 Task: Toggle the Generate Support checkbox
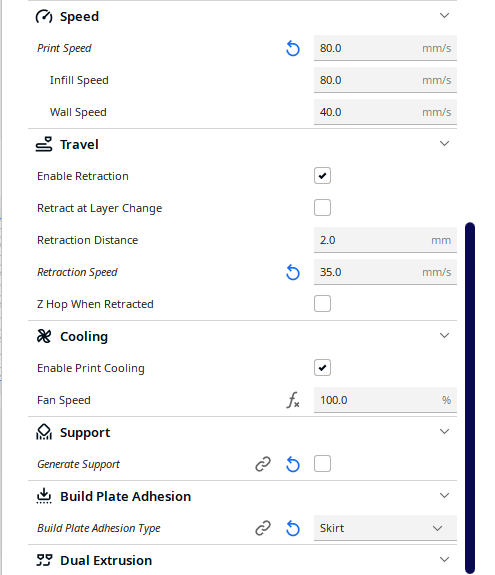(x=322, y=464)
